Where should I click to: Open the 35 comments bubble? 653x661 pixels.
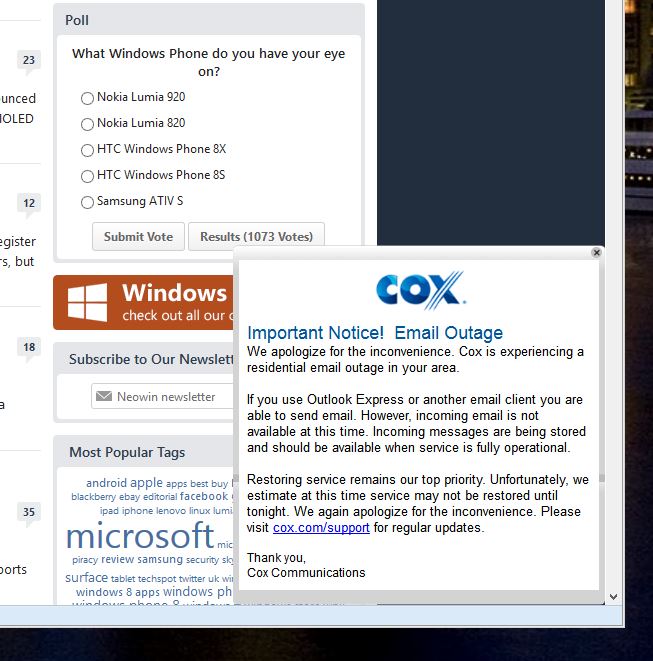pos(29,513)
